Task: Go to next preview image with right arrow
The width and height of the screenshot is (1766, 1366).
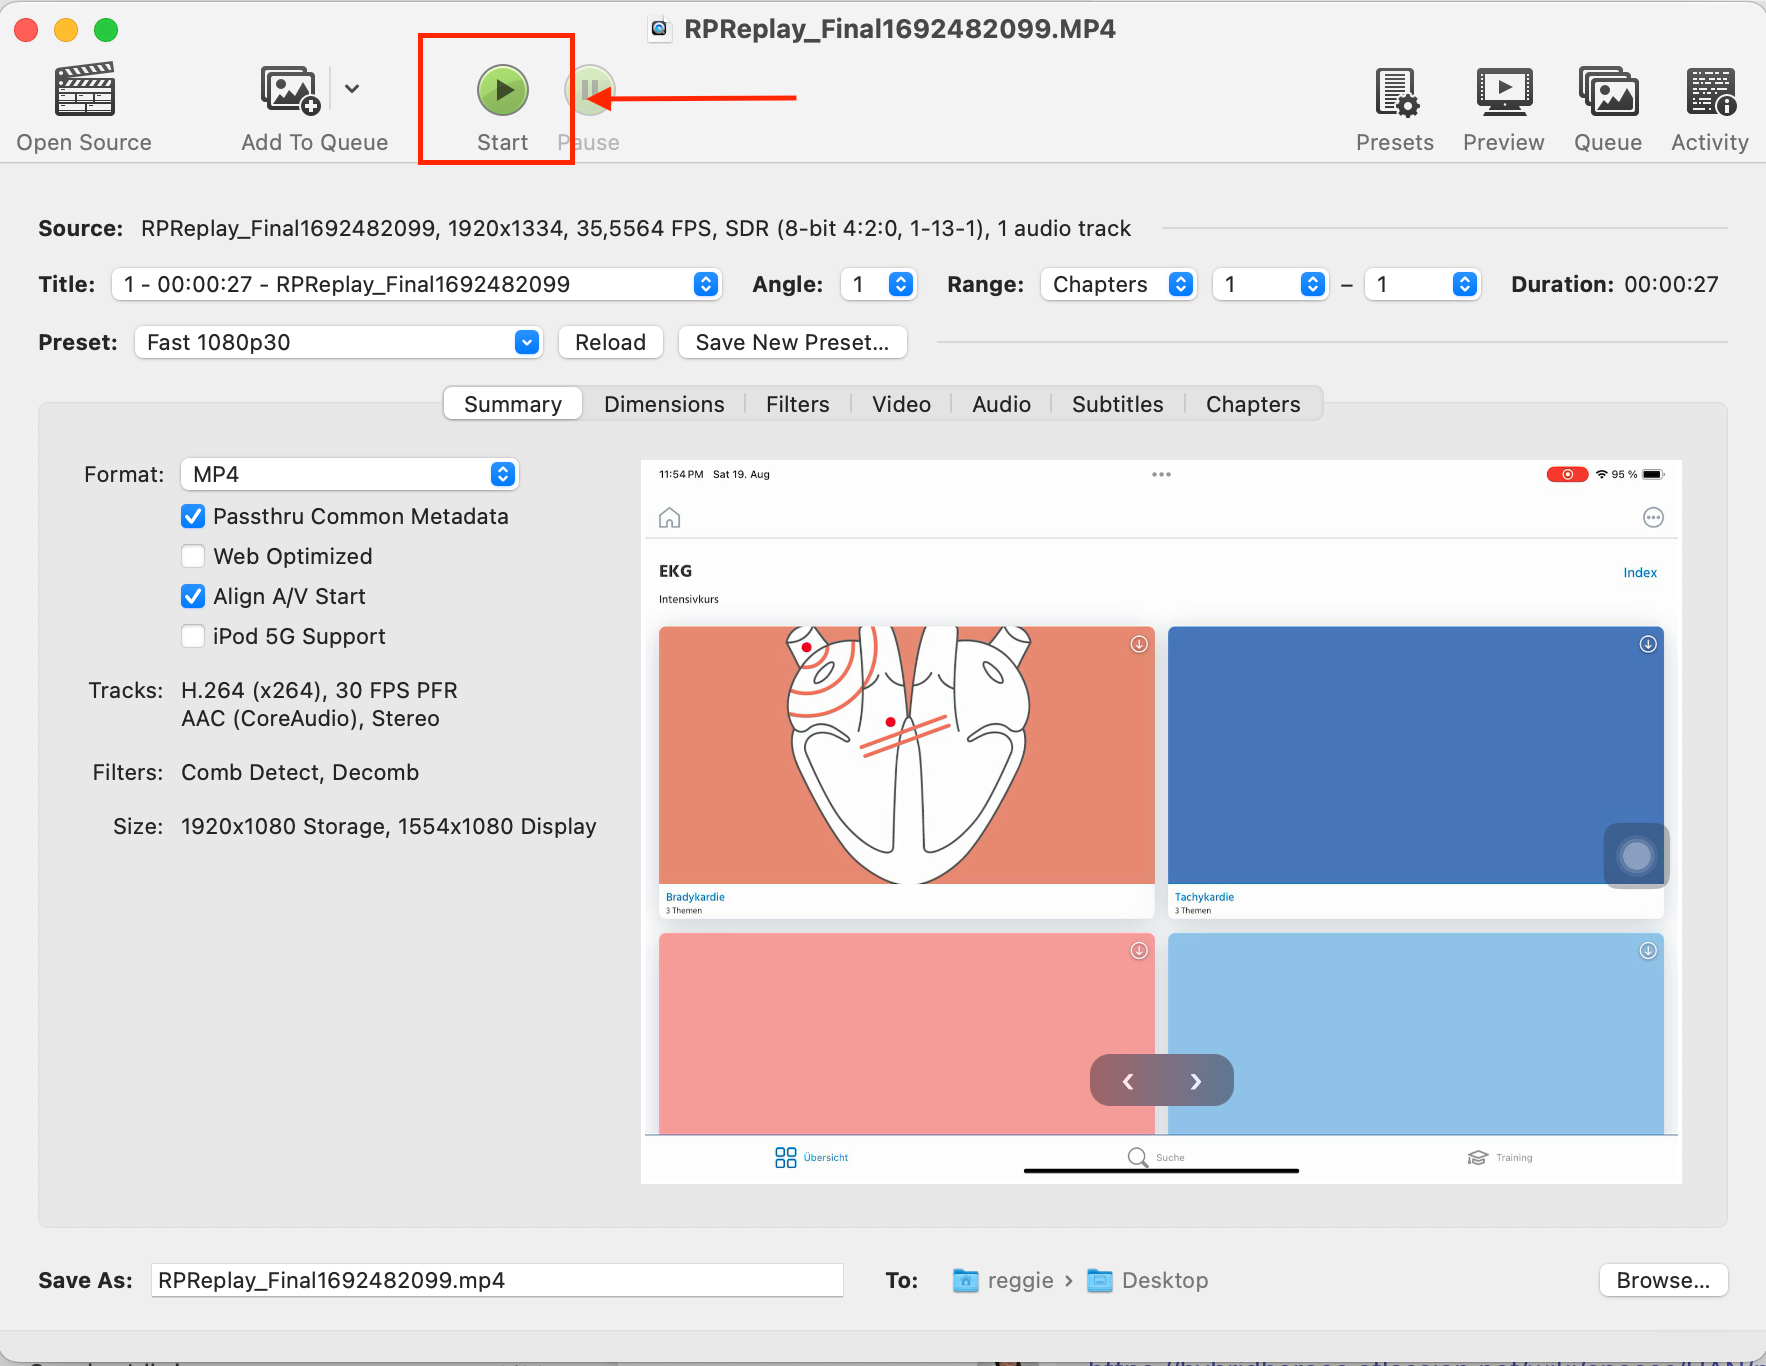Action: 1196,1081
